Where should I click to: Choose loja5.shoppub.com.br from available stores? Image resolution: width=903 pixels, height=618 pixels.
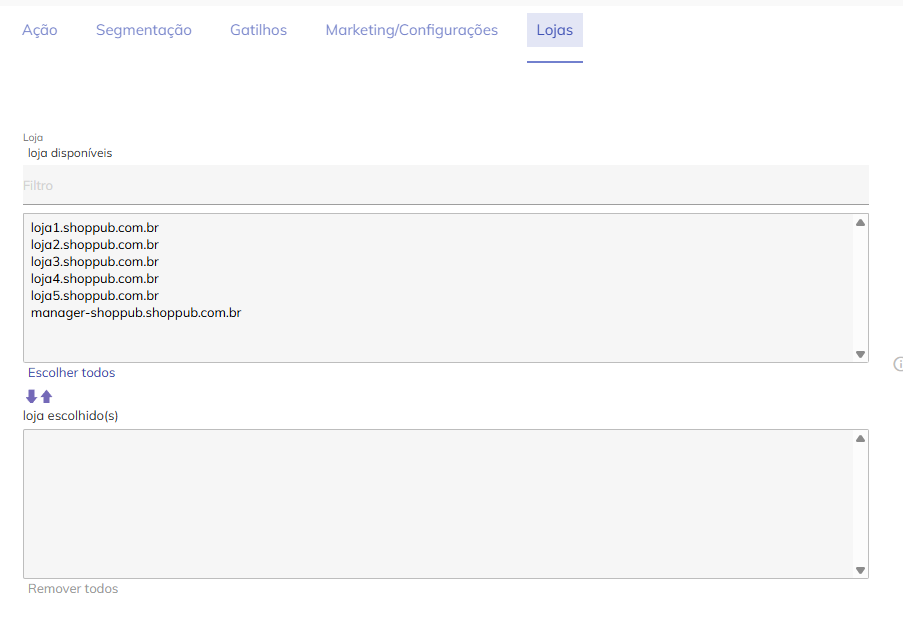[95, 296]
